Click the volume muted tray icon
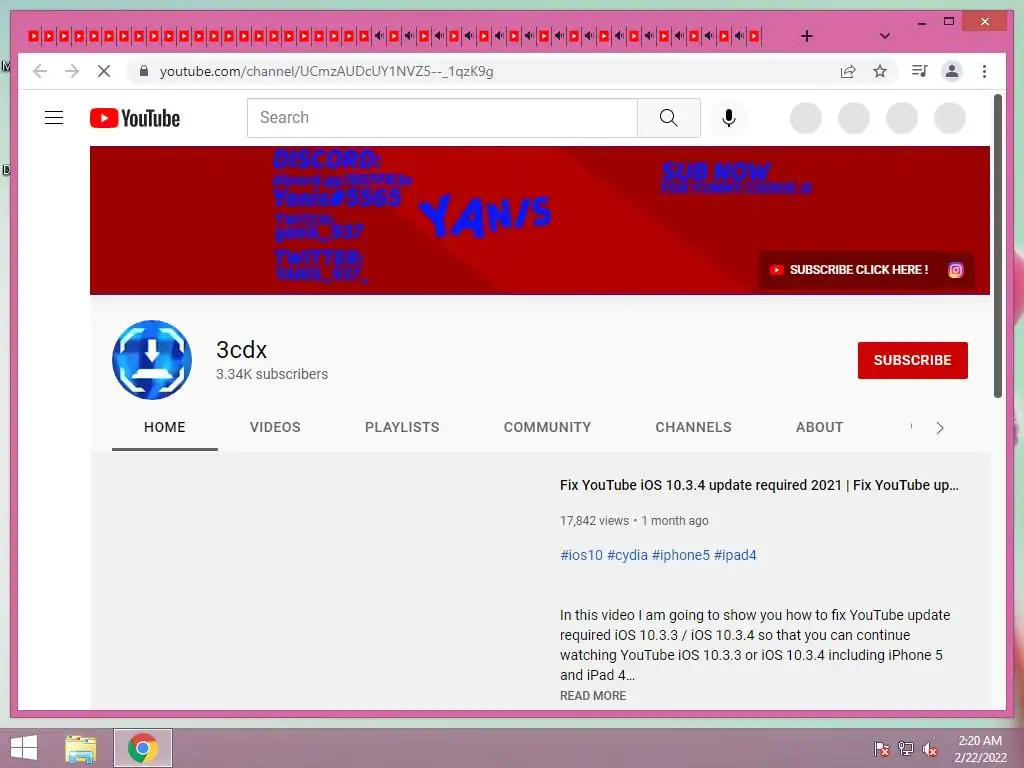 click(930, 749)
